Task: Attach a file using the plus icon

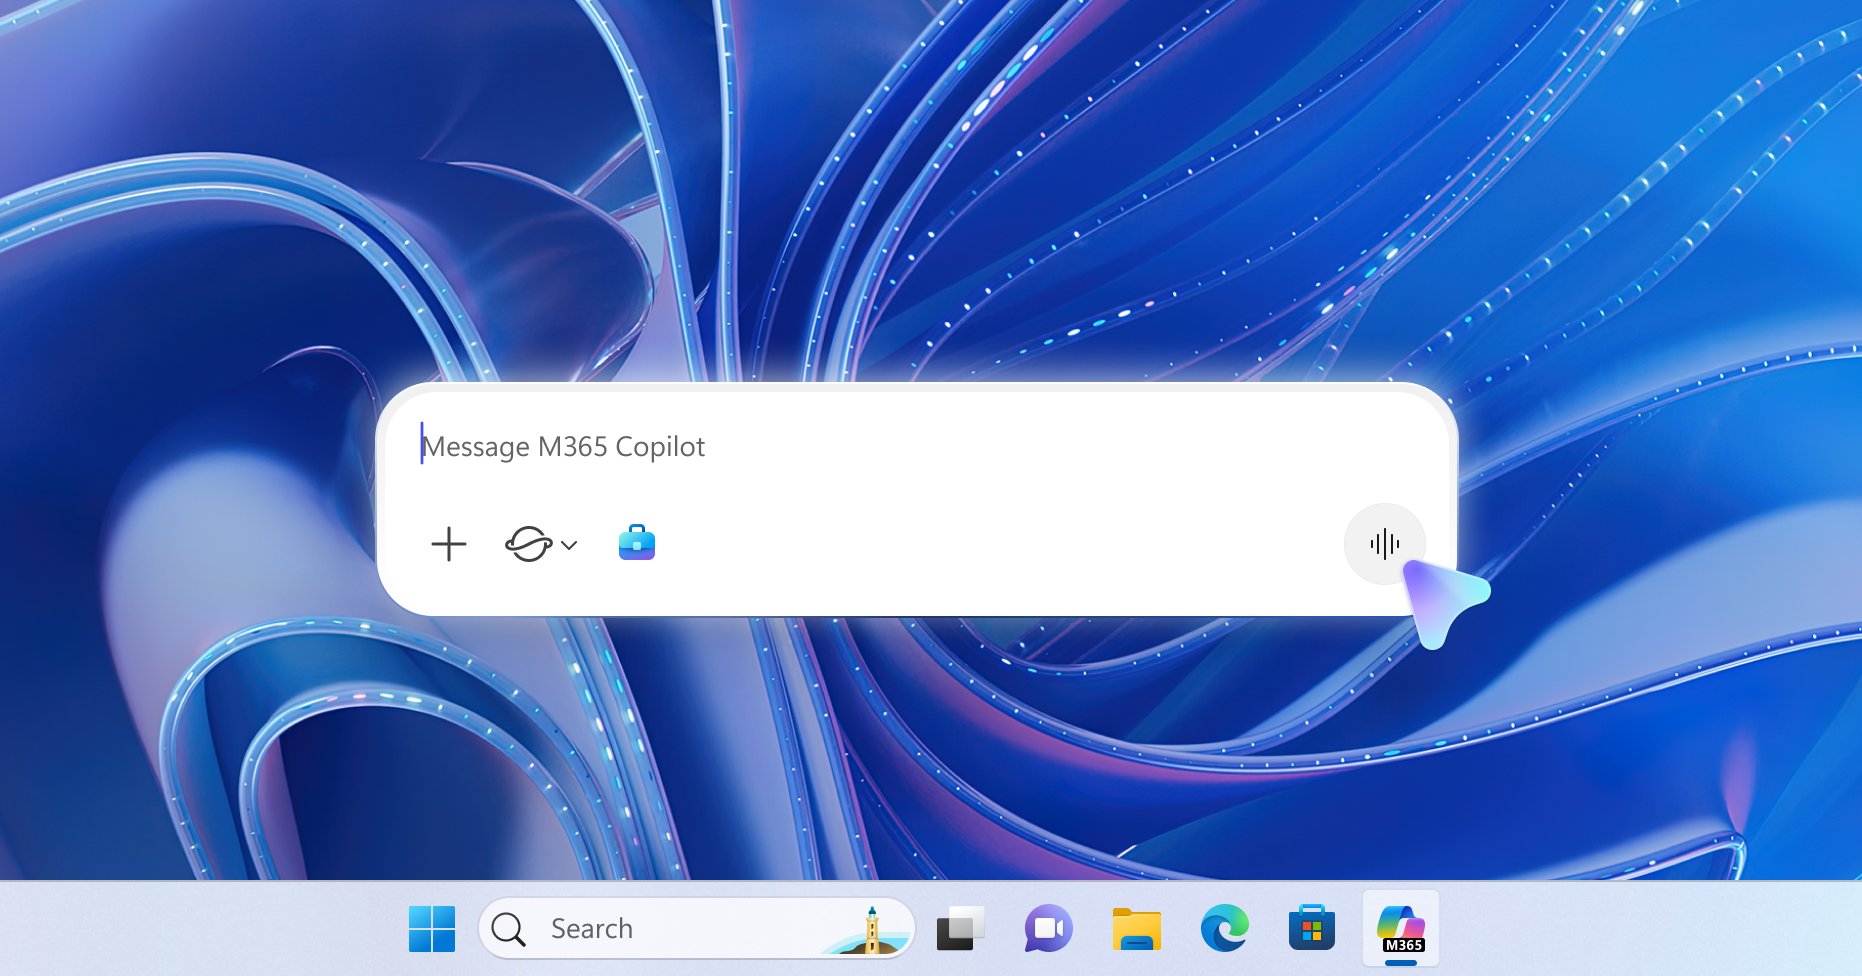Action: [449, 545]
